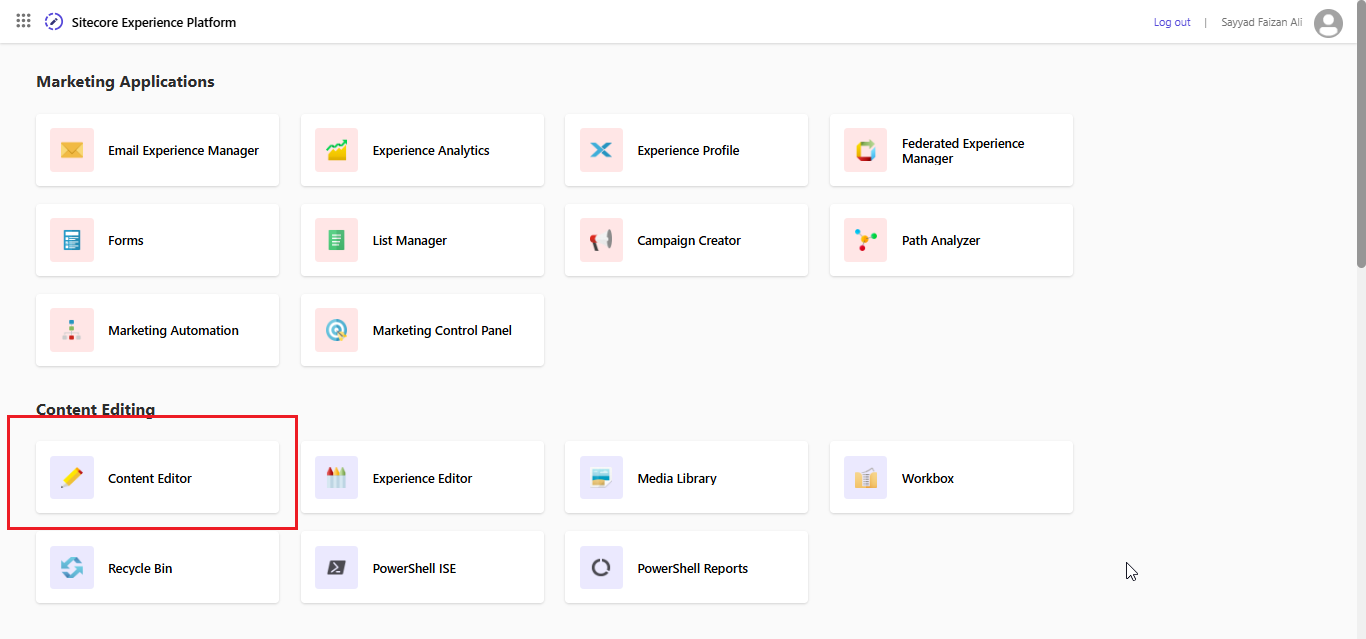Open the Recycle Bin

(140, 567)
